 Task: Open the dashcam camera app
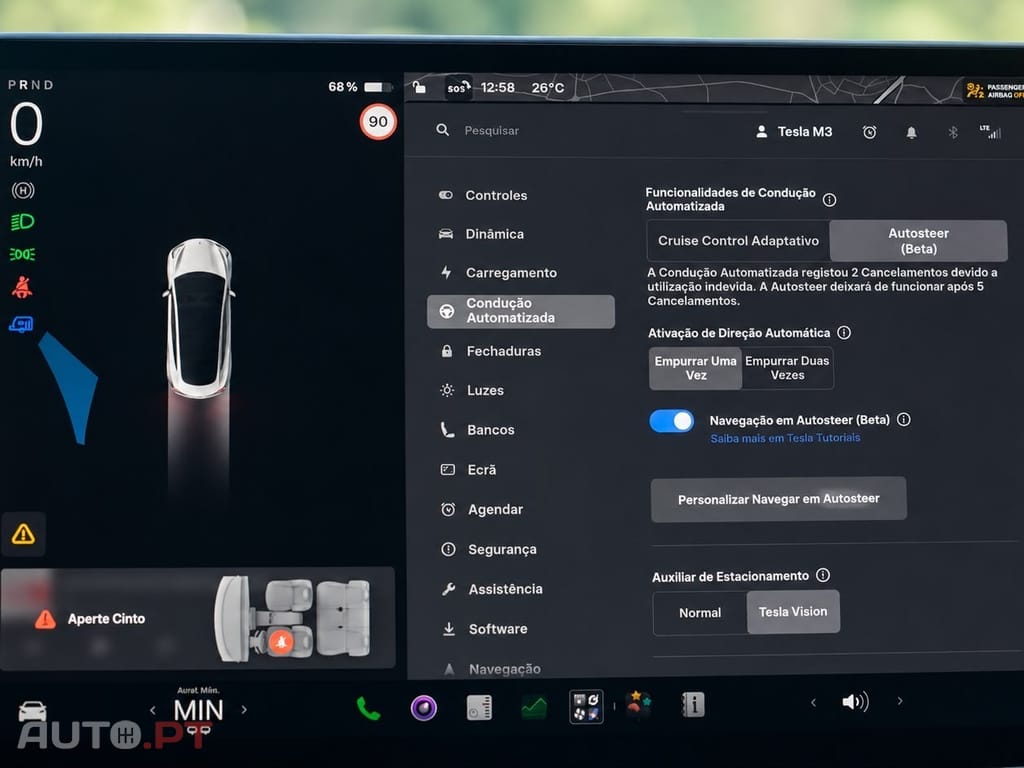pyautogui.click(x=423, y=707)
